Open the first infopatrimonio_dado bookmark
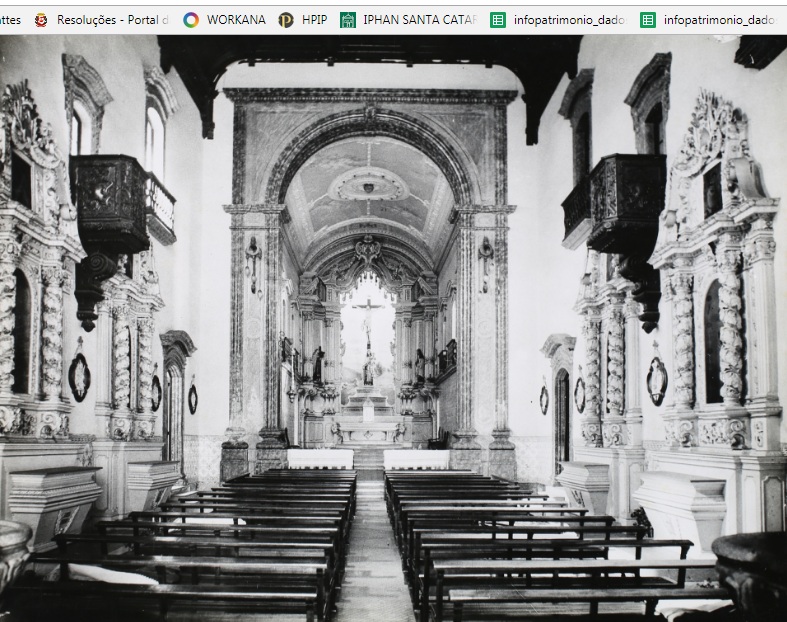Screen dimensions: 787x622 (569, 19)
